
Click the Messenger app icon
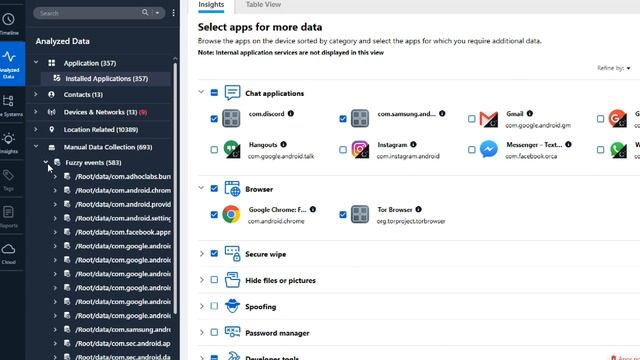(489, 149)
